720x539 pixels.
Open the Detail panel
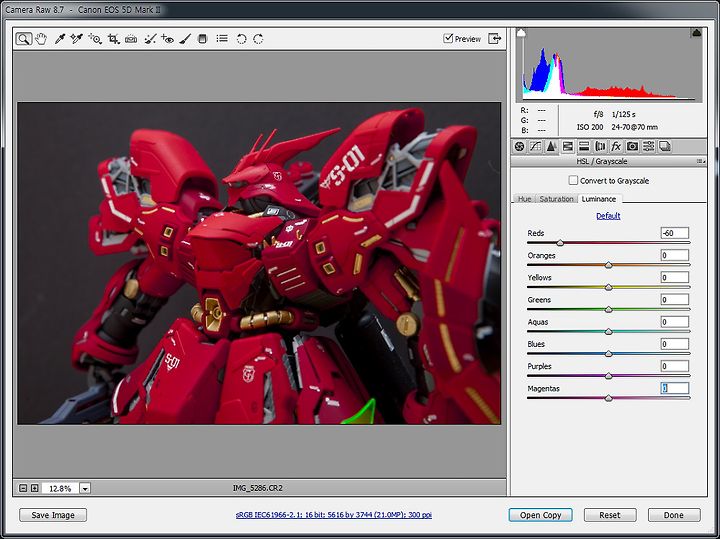[551, 146]
